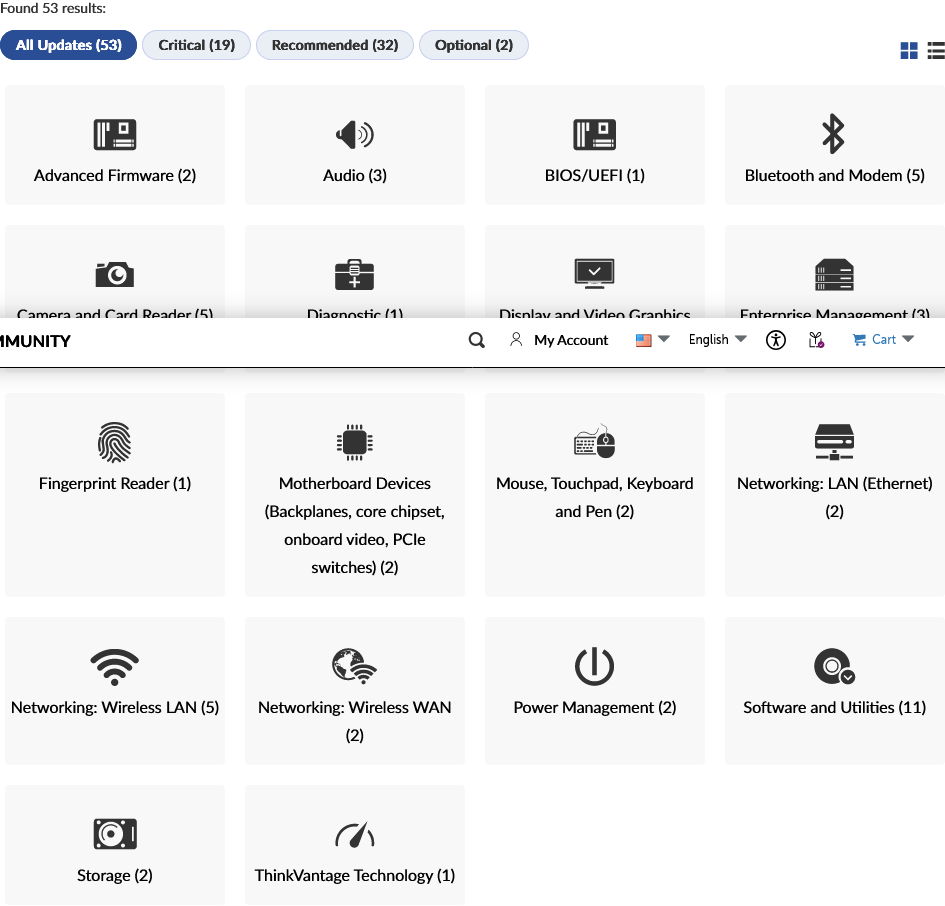
Task: Open the Advanced Firmware category icon
Action: [x=115, y=134]
